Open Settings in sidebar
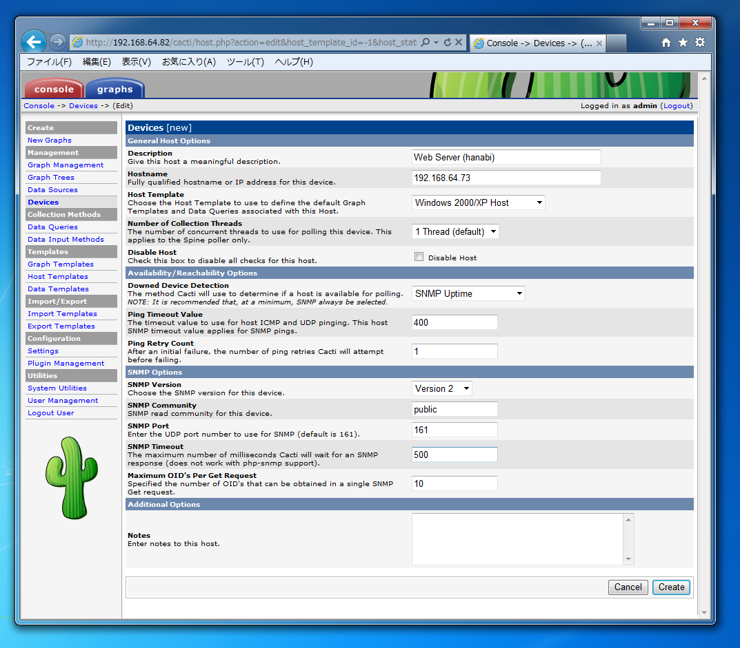The image size is (740, 648). point(43,351)
